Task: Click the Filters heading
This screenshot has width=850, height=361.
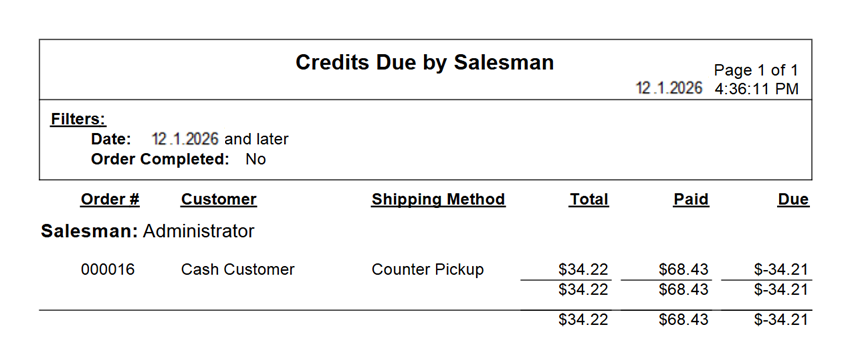Action: [x=79, y=119]
